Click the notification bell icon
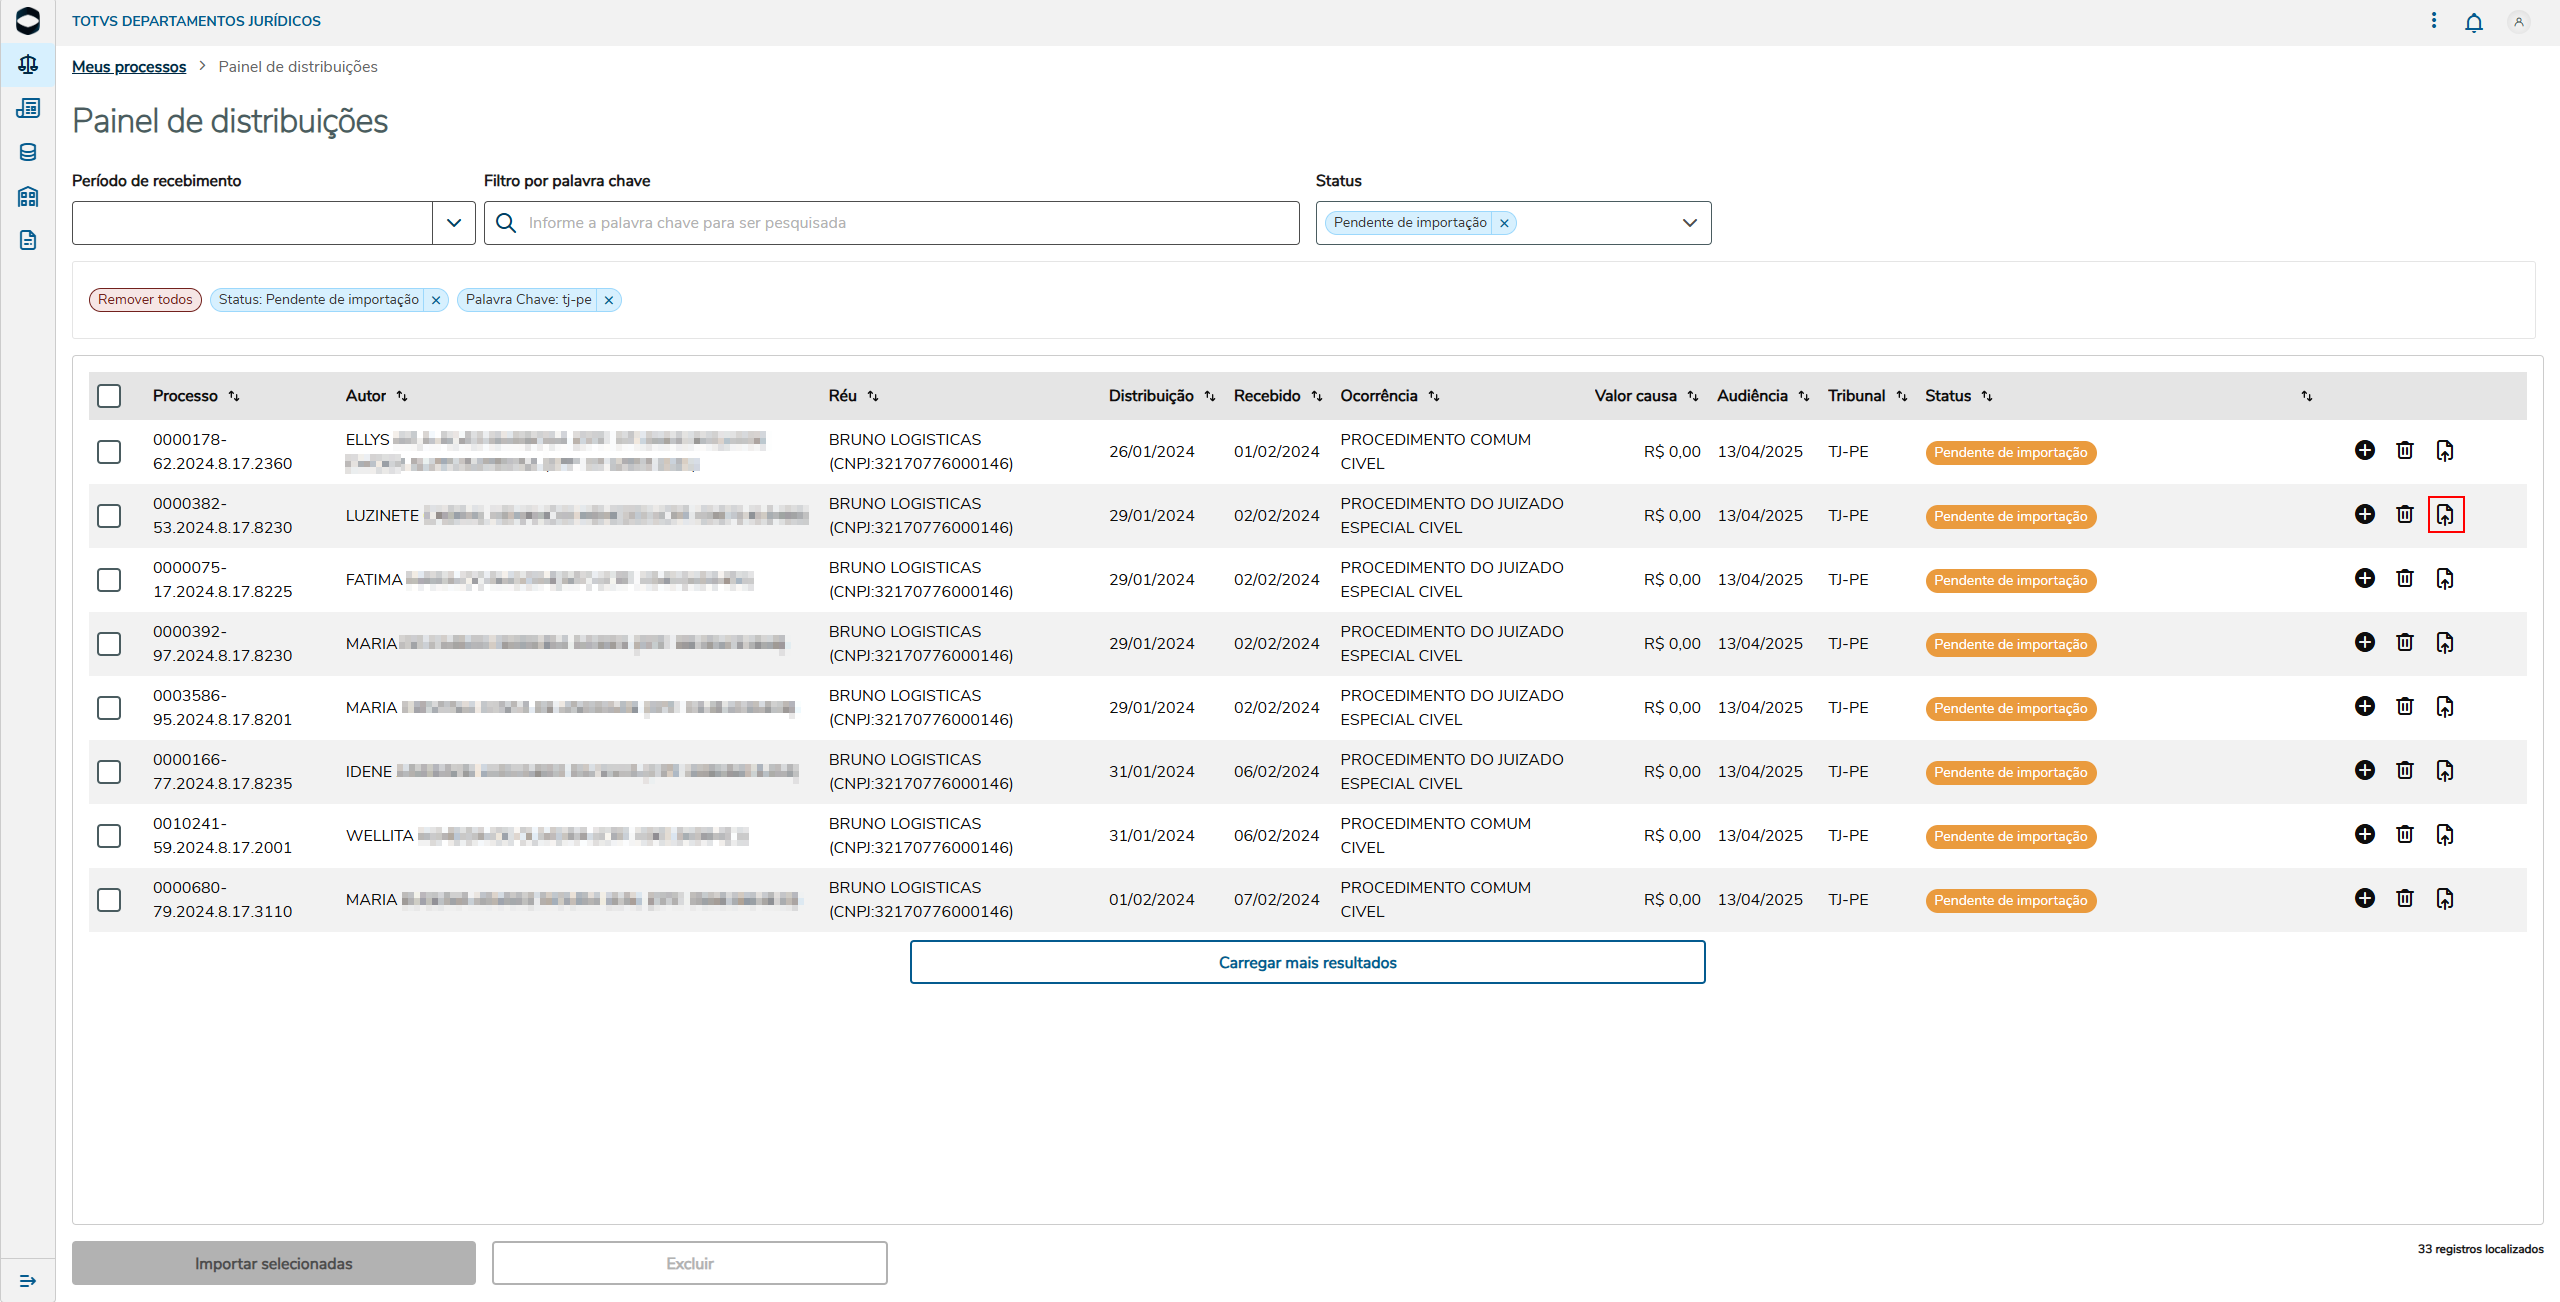This screenshot has height=1302, width=2560. (x=2473, y=22)
